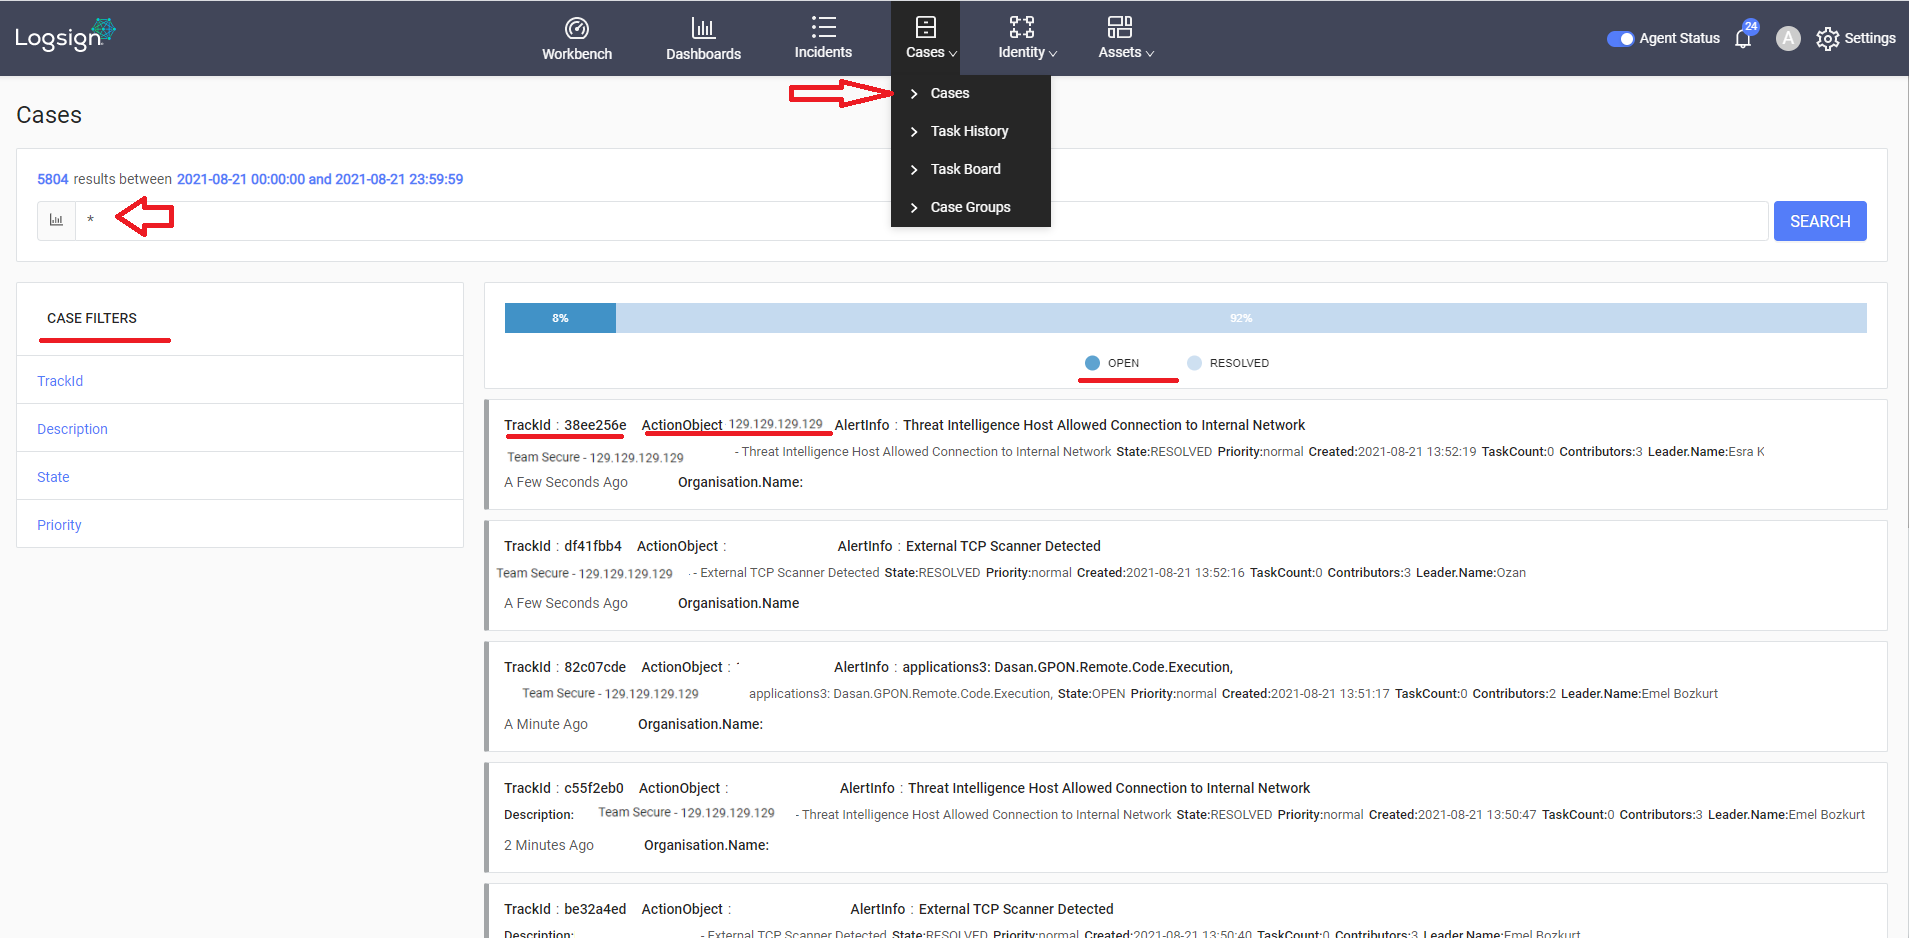
Task: Open the Incidents tab label
Action: 823,52
